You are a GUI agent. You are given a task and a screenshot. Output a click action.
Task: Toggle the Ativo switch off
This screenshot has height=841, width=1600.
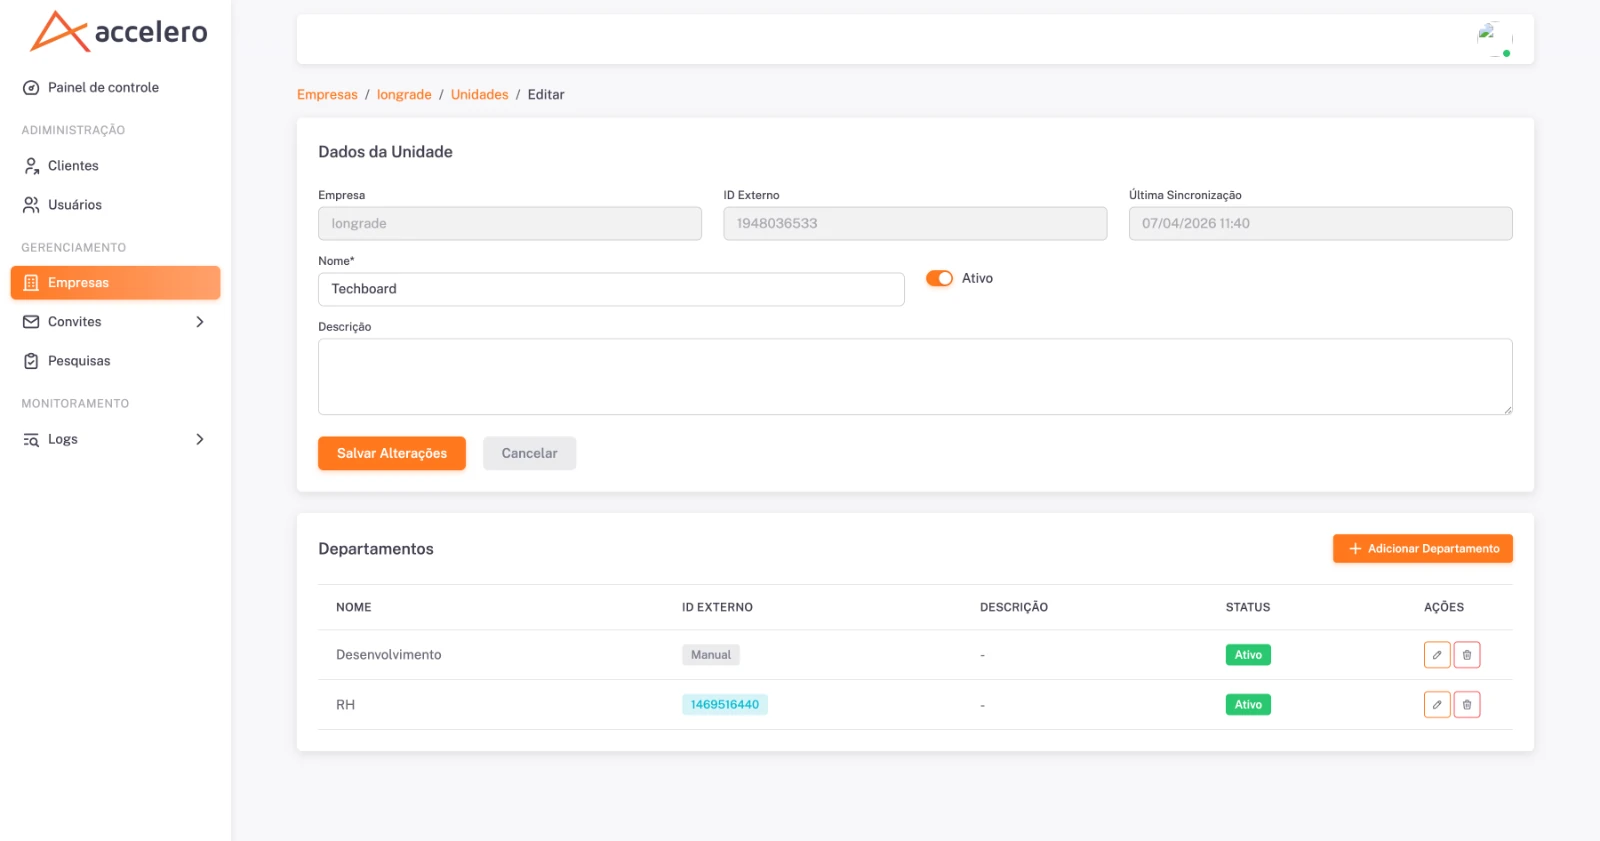939,278
